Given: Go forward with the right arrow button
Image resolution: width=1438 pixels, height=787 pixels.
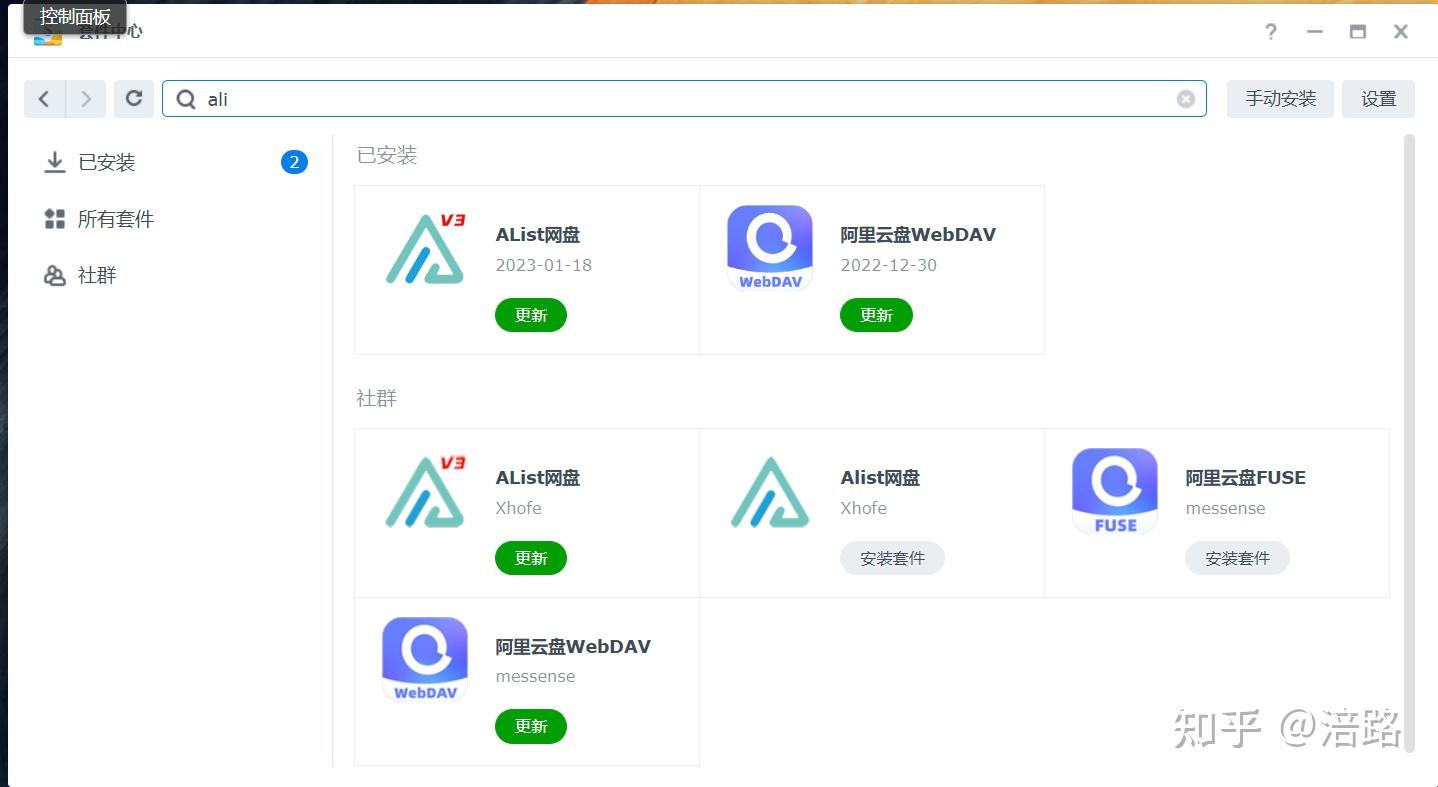Looking at the screenshot, I should [x=86, y=99].
